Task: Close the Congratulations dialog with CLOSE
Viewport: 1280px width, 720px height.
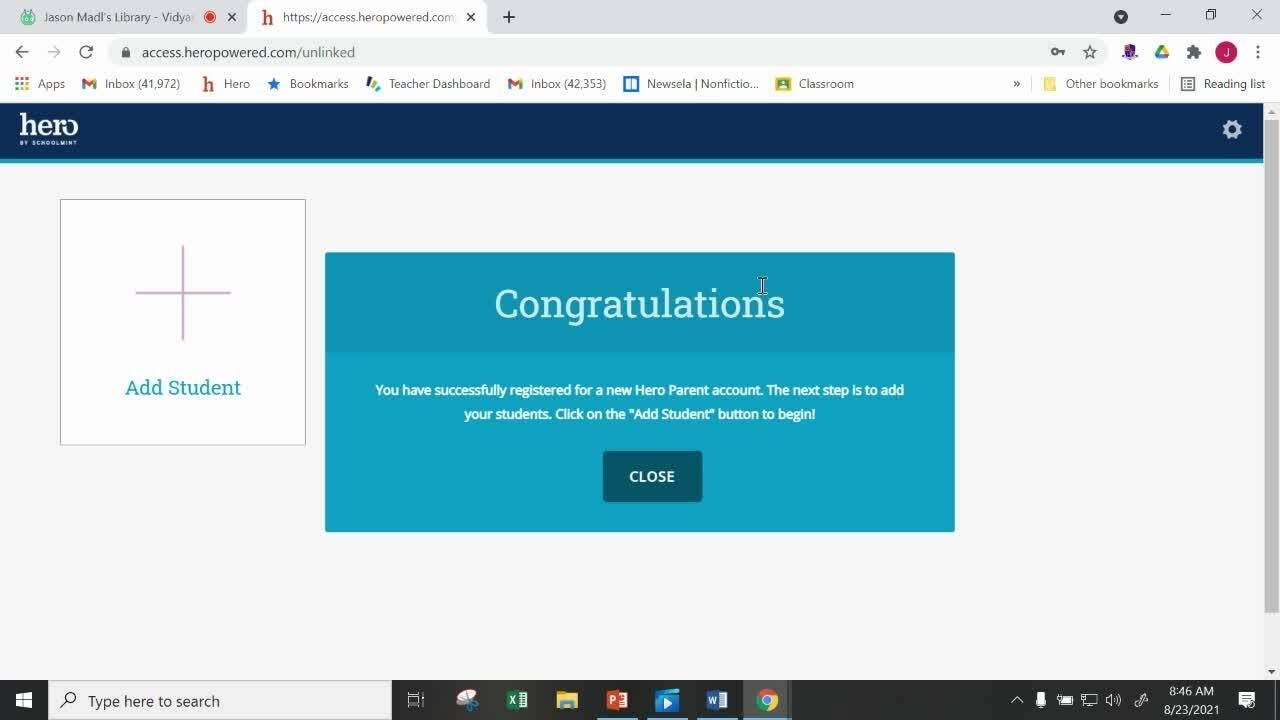Action: coord(652,476)
